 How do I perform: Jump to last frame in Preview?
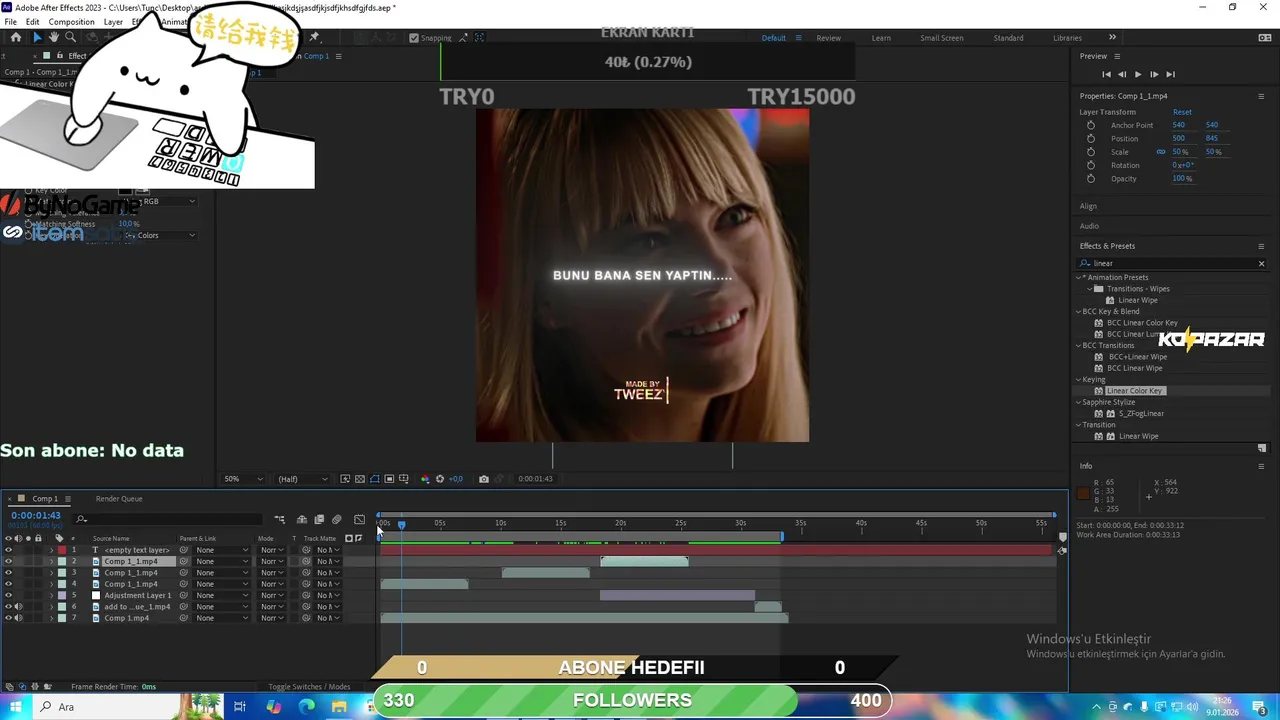click(x=1170, y=74)
